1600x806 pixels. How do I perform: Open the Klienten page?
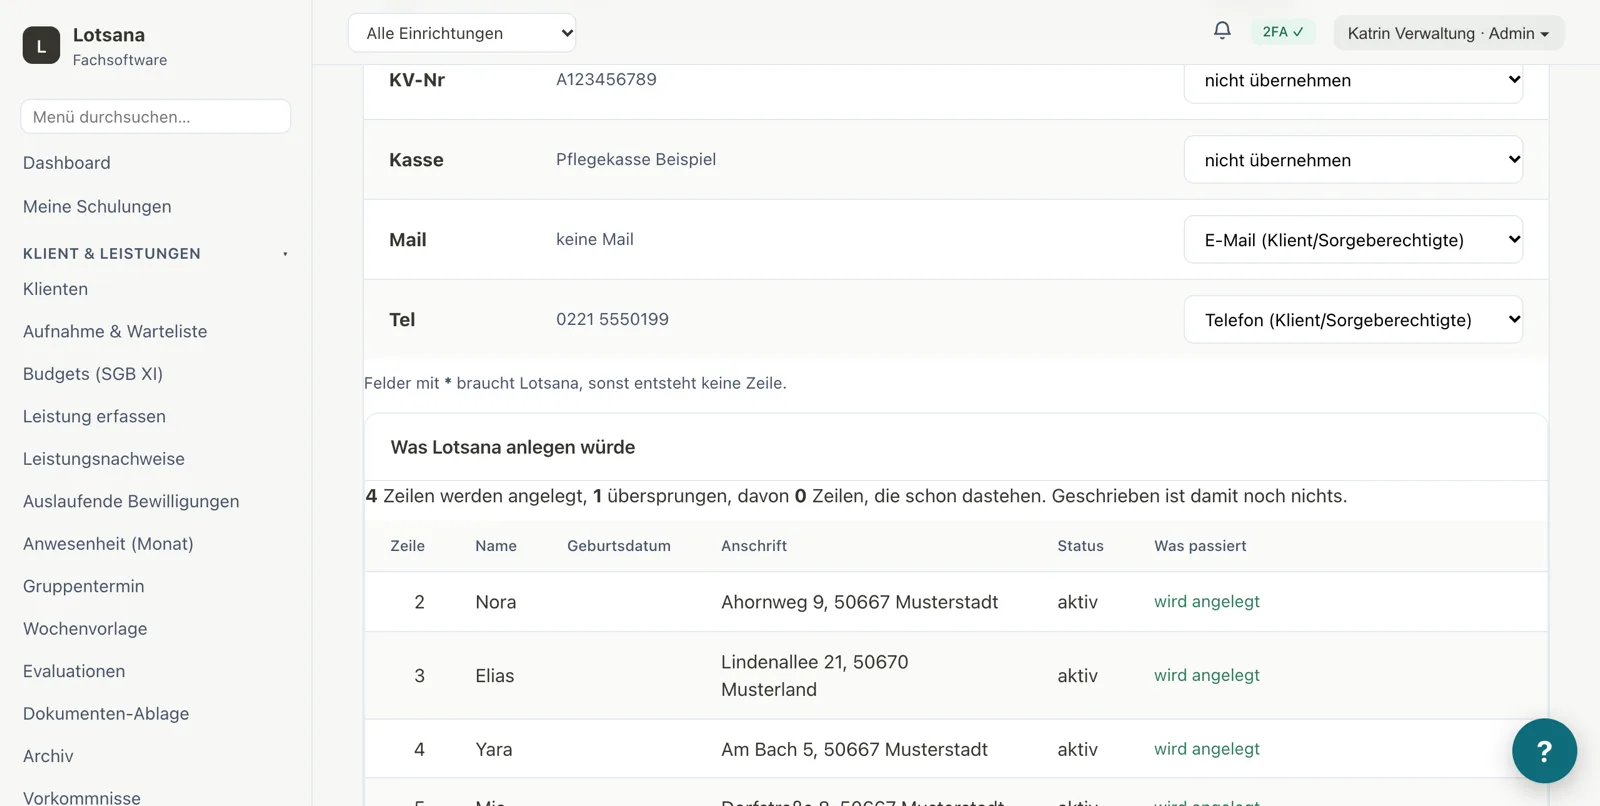tap(56, 289)
